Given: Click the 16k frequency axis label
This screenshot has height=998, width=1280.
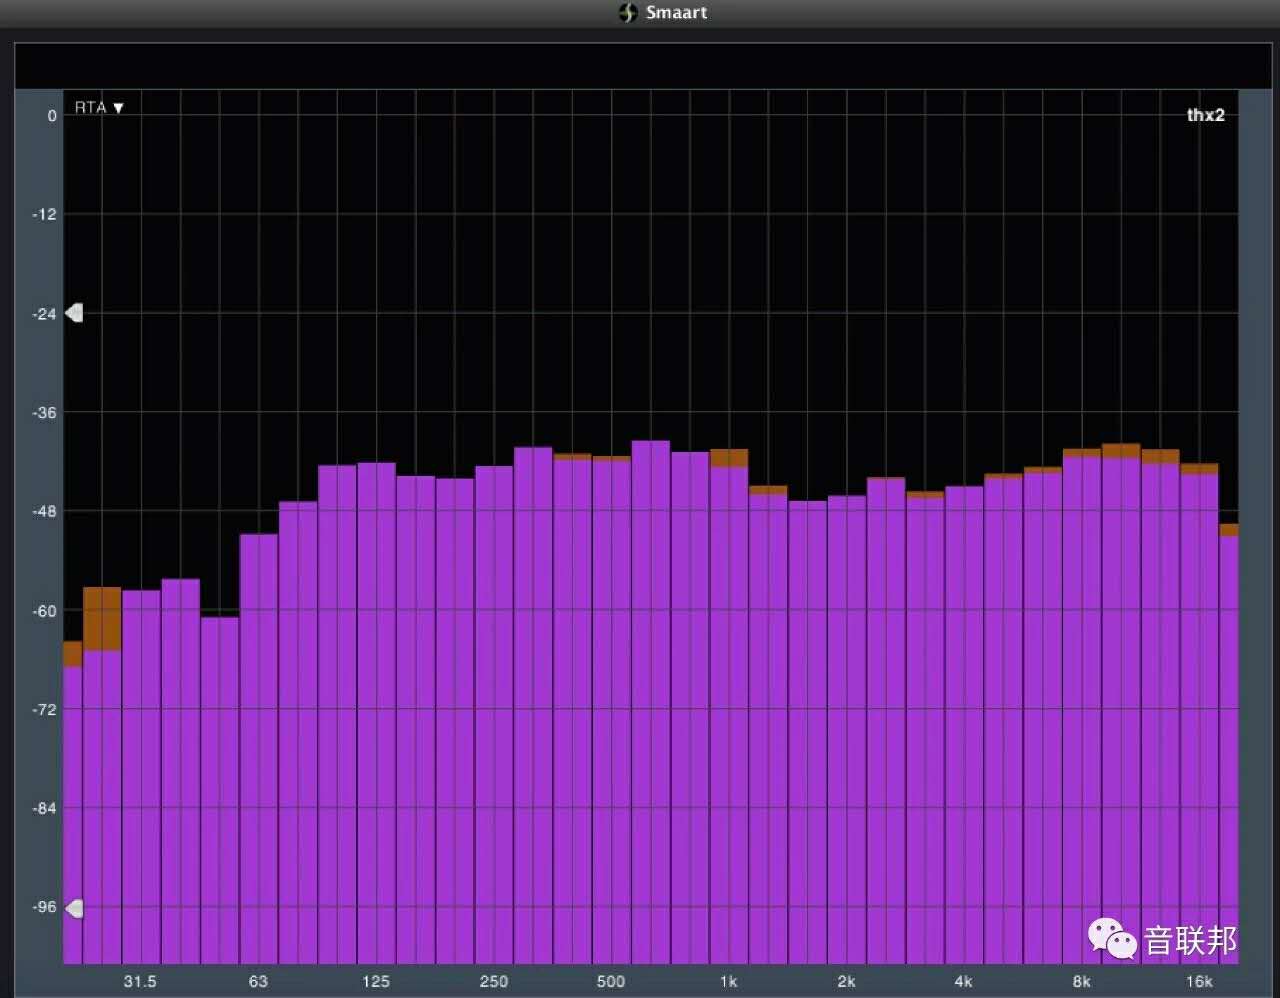Looking at the screenshot, I should coord(1199,981).
